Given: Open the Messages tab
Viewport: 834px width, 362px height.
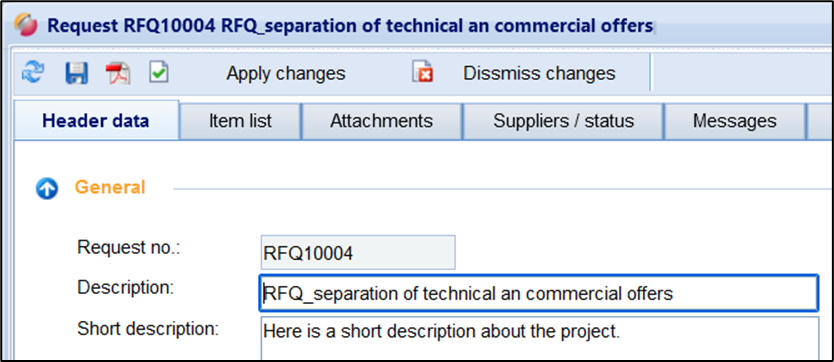Looking at the screenshot, I should [x=735, y=121].
